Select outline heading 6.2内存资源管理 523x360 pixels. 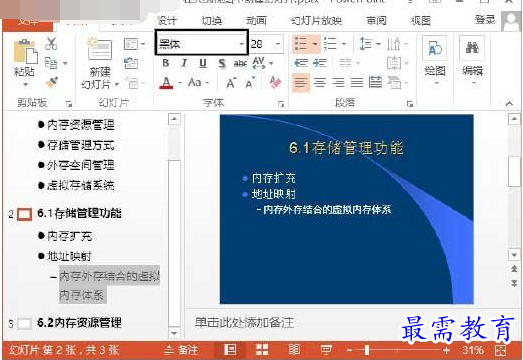pos(79,323)
